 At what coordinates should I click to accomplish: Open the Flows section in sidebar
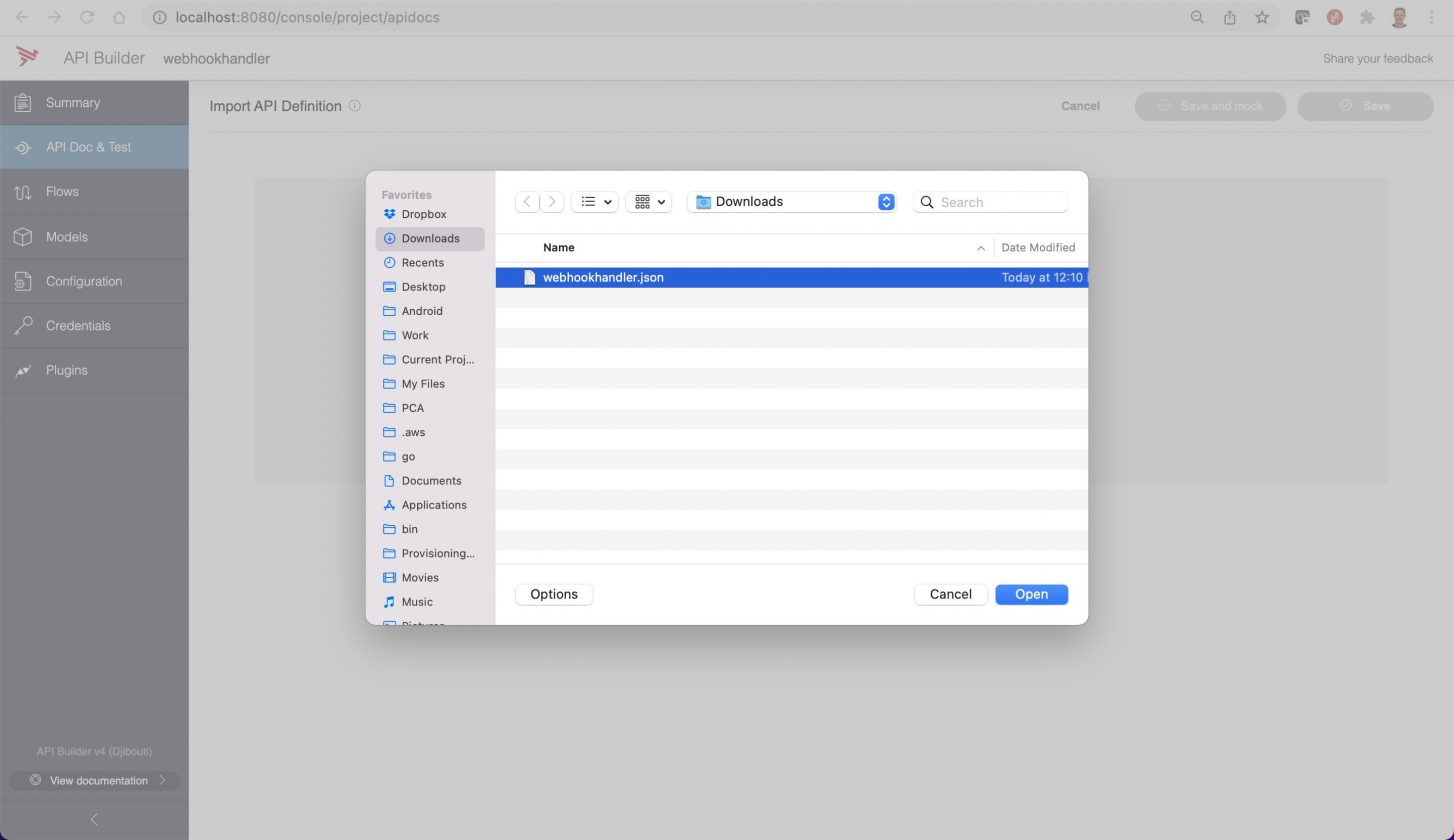pos(62,192)
